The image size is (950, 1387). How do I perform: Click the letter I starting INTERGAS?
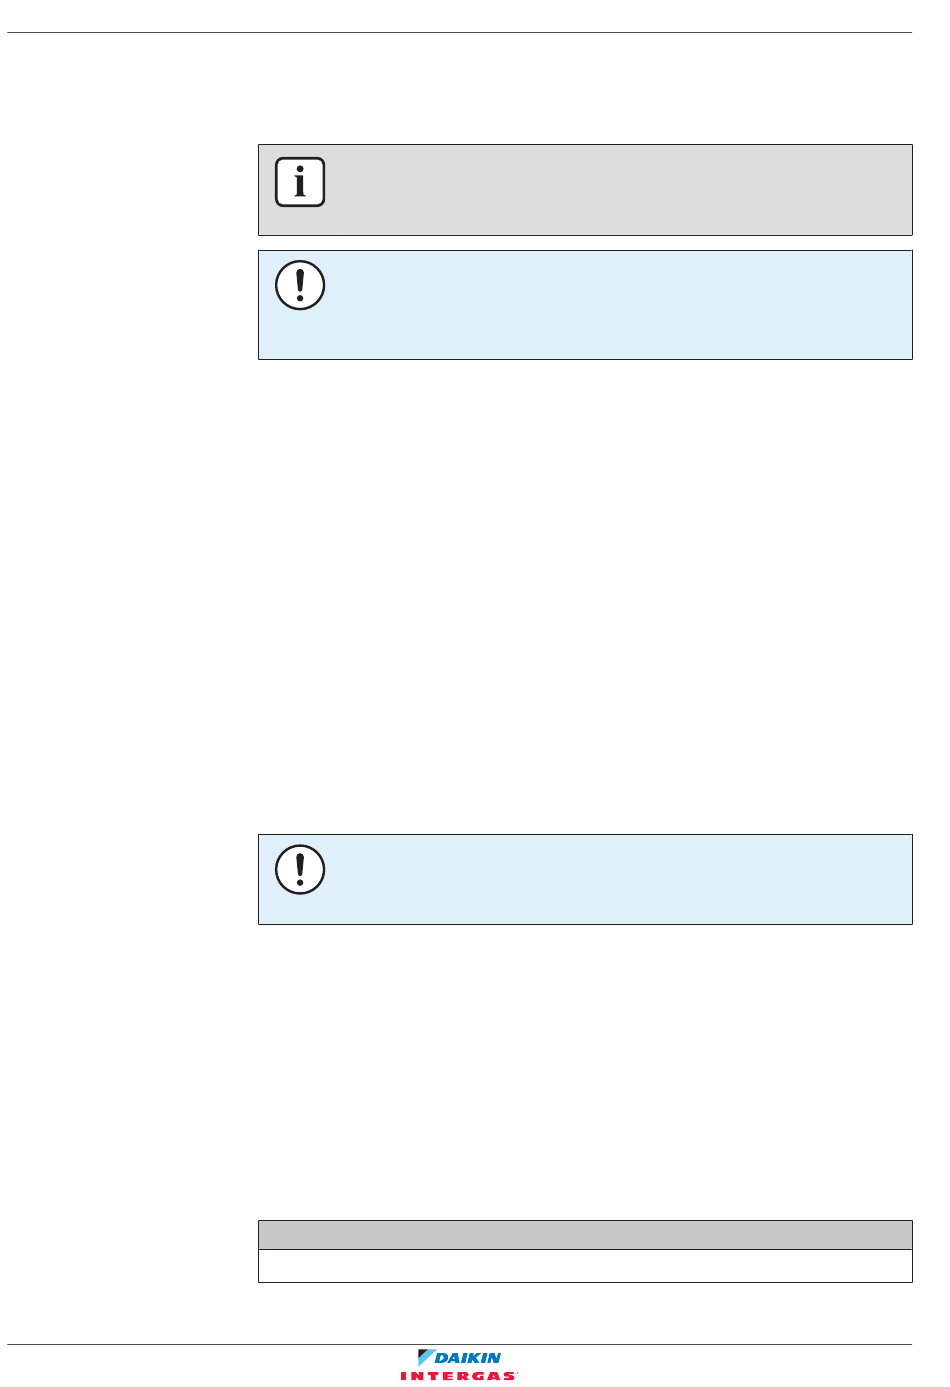coord(403,1377)
